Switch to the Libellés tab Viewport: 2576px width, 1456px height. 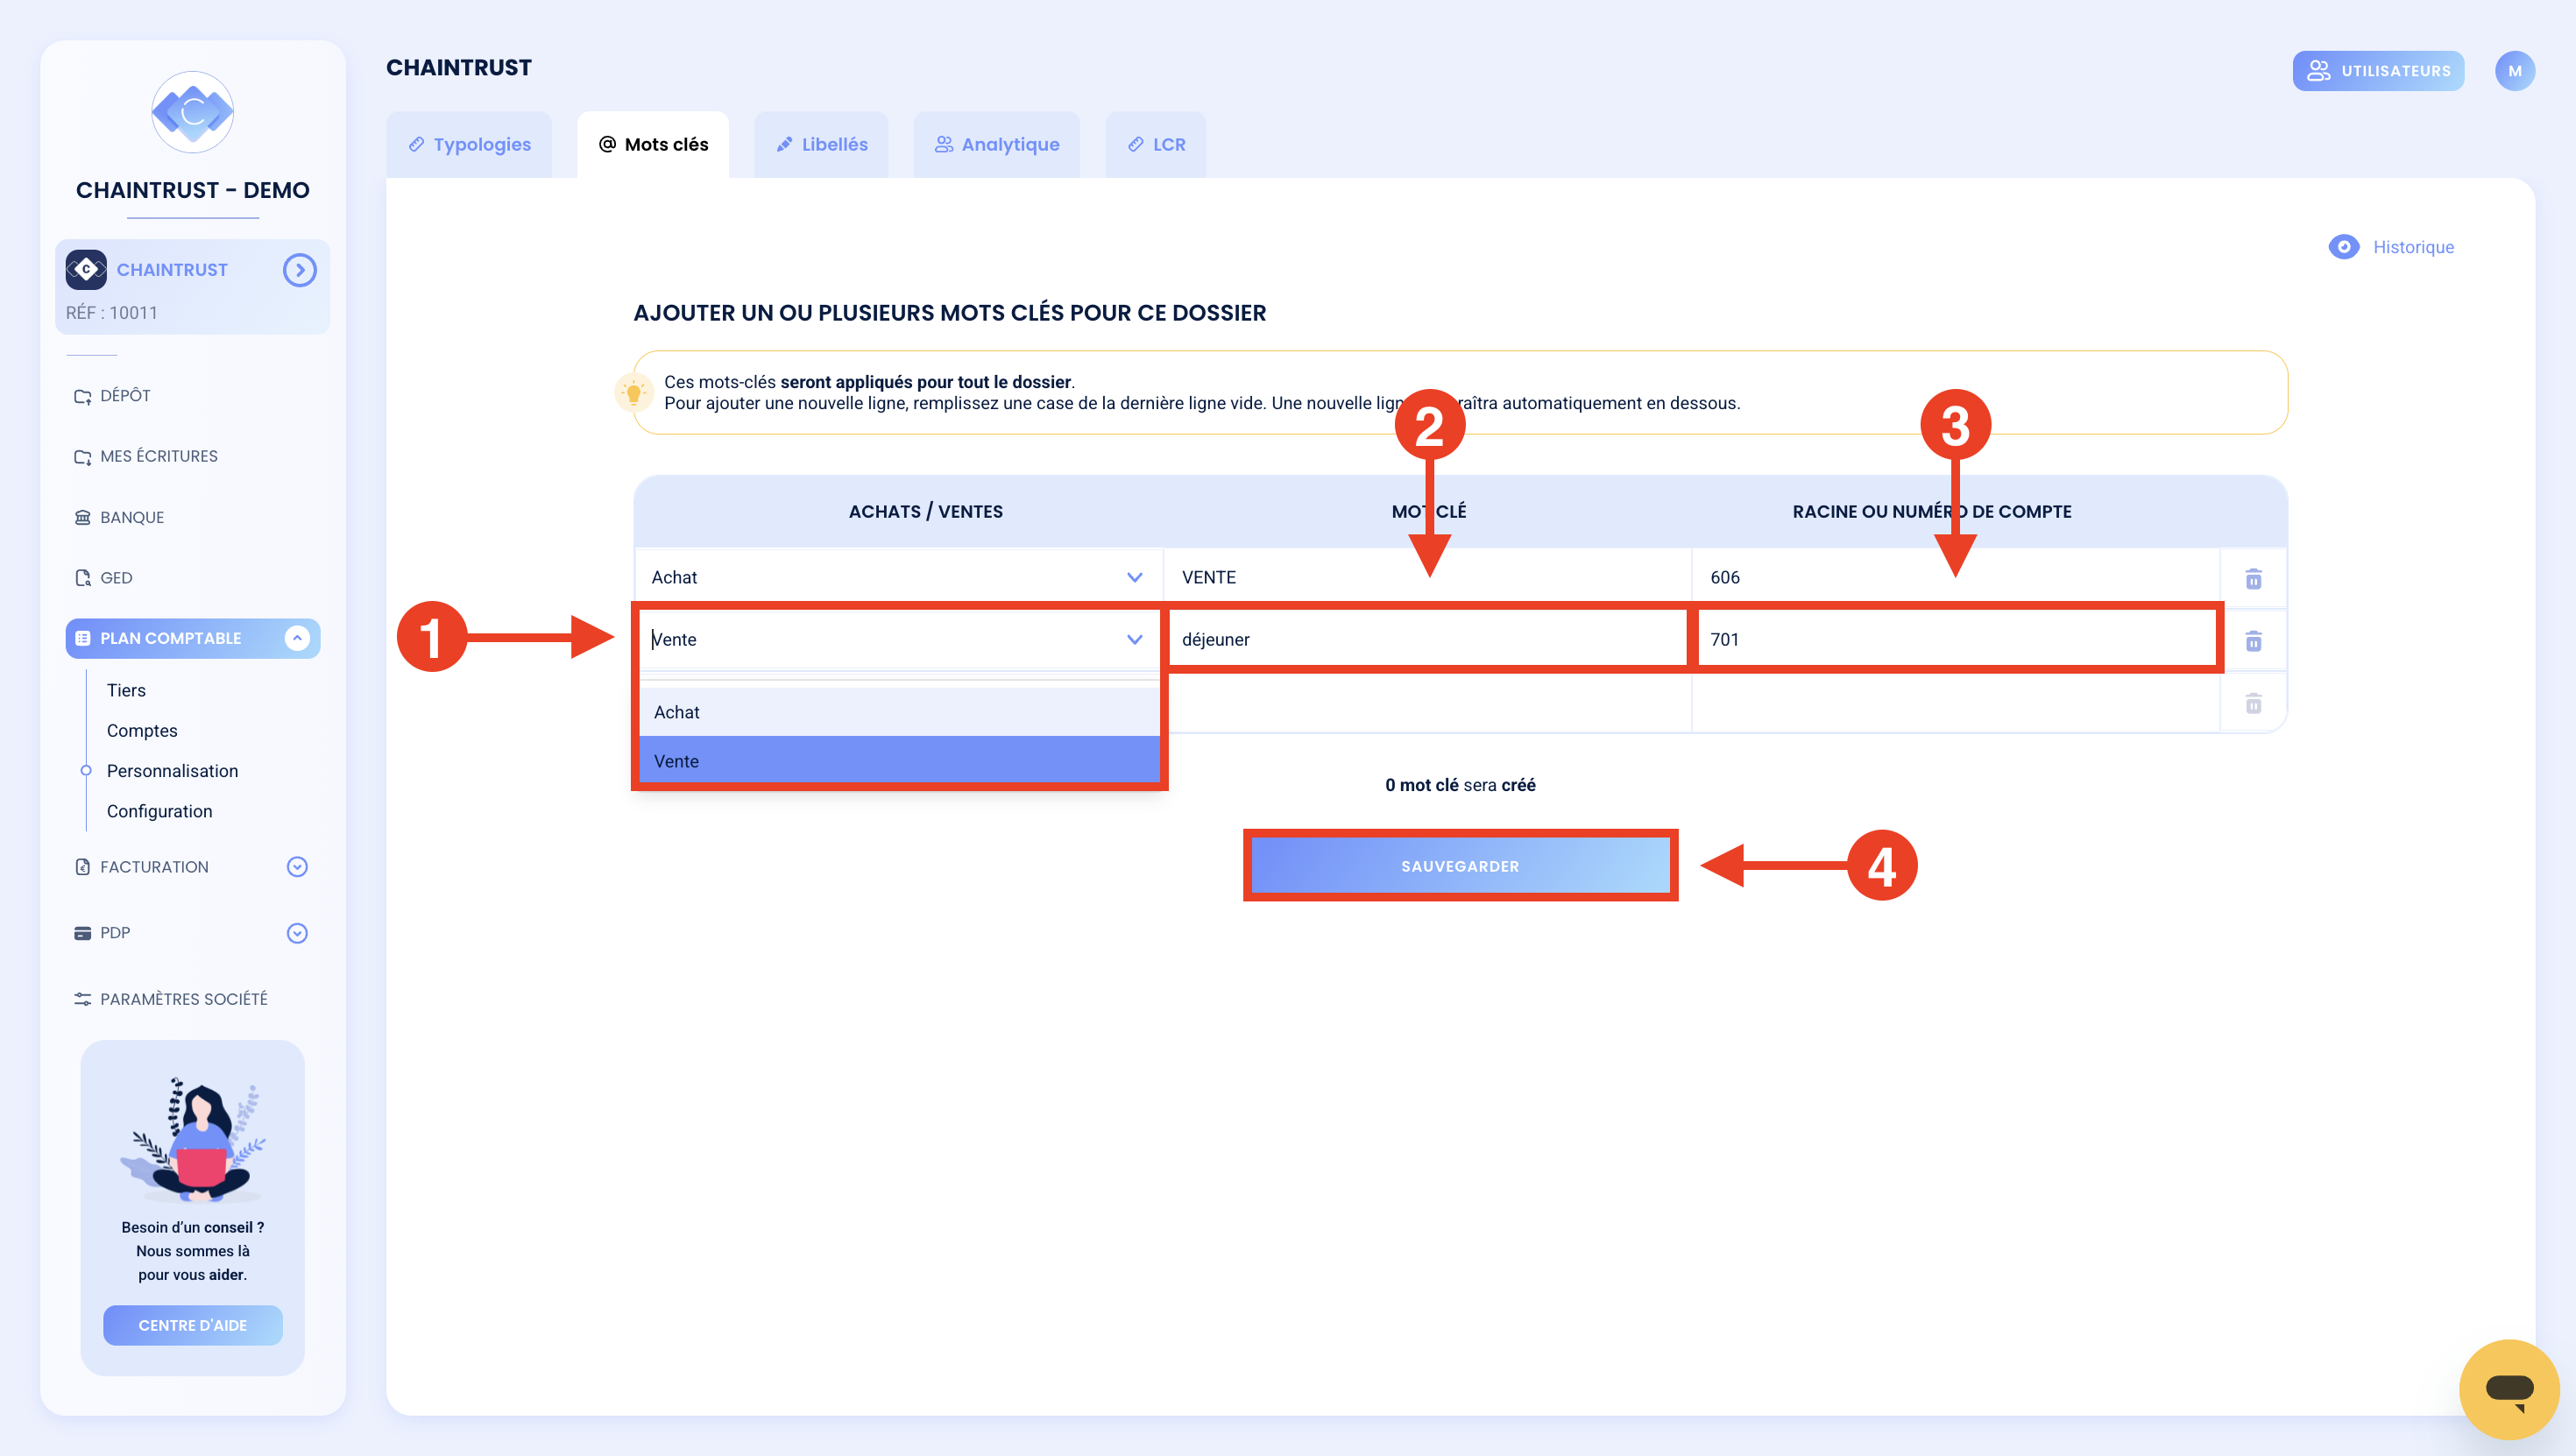point(822,144)
